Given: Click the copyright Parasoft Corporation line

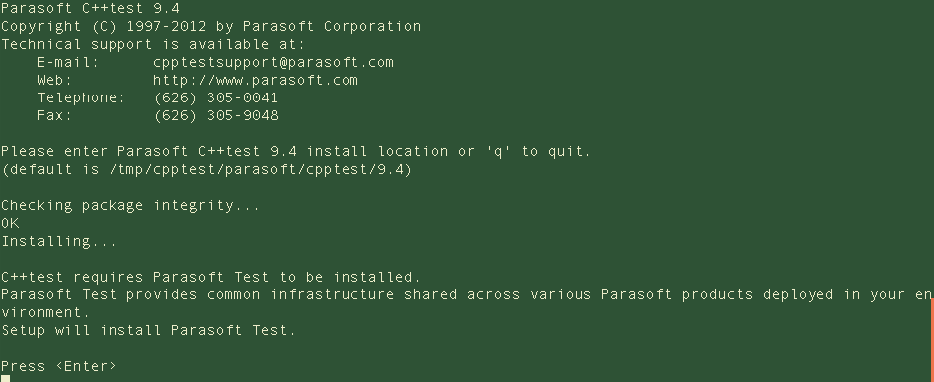Looking at the screenshot, I should (x=211, y=27).
